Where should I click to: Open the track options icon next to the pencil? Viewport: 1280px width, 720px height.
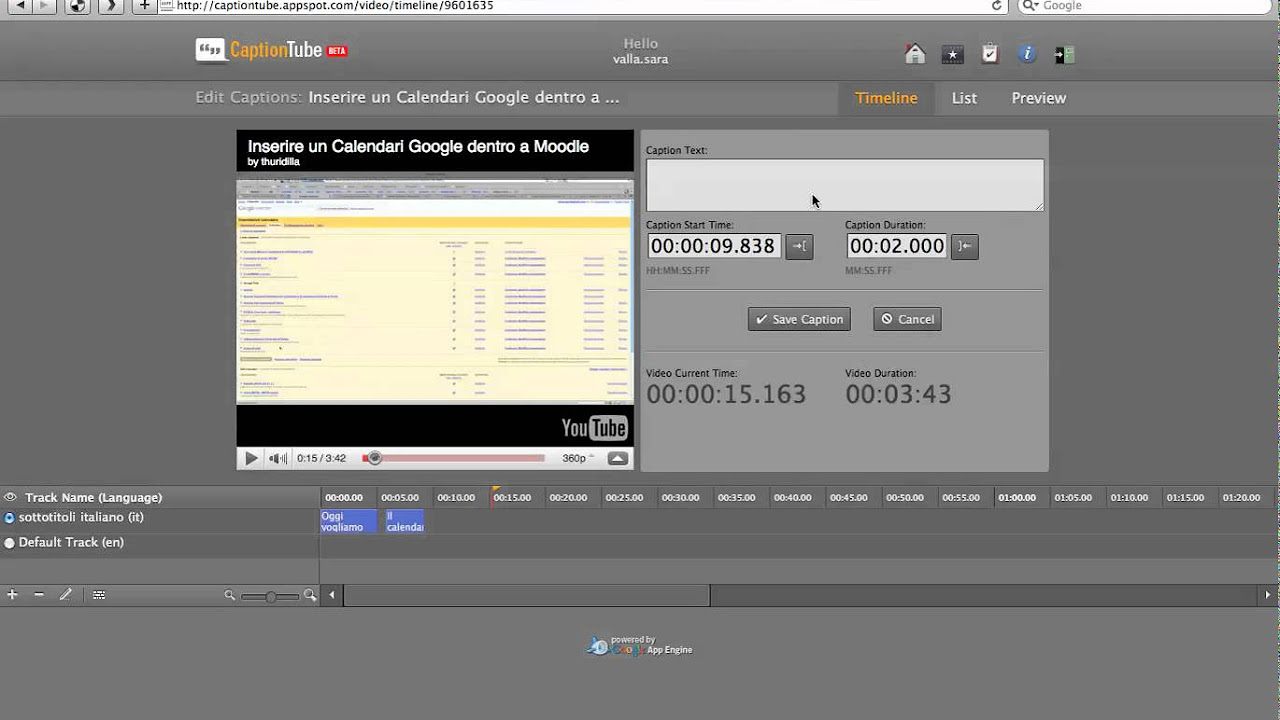pos(99,594)
